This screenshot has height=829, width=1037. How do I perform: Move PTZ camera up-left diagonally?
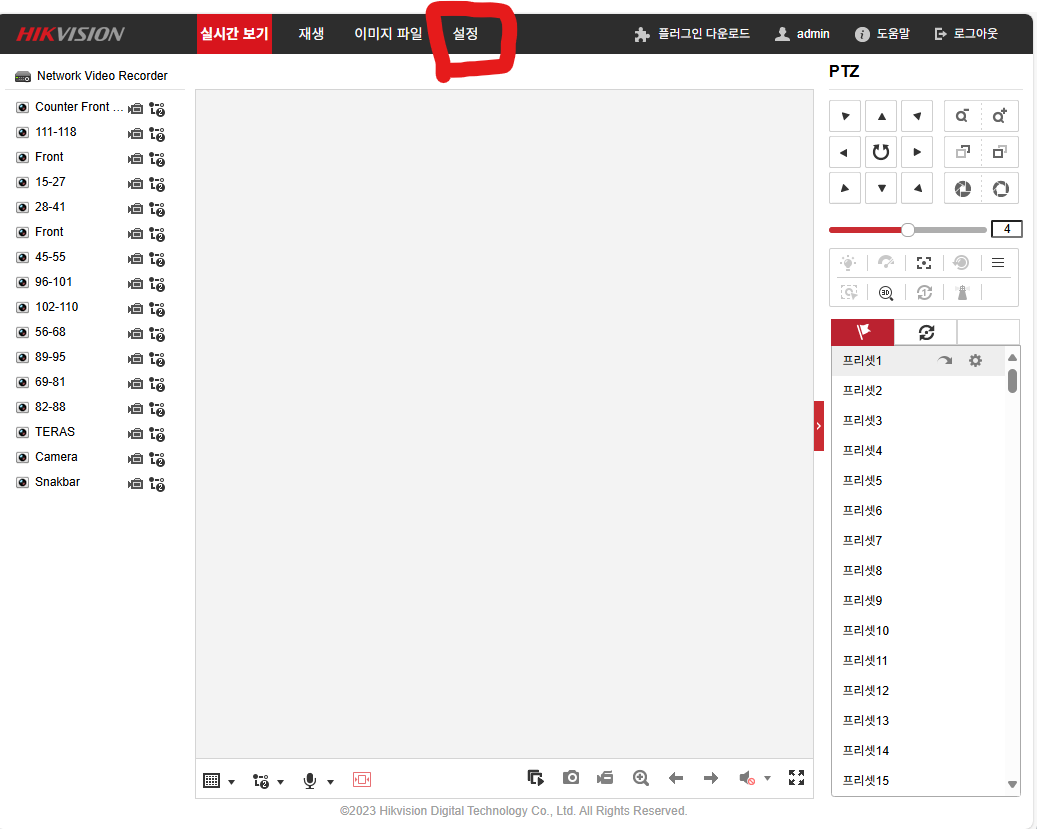[845, 116]
